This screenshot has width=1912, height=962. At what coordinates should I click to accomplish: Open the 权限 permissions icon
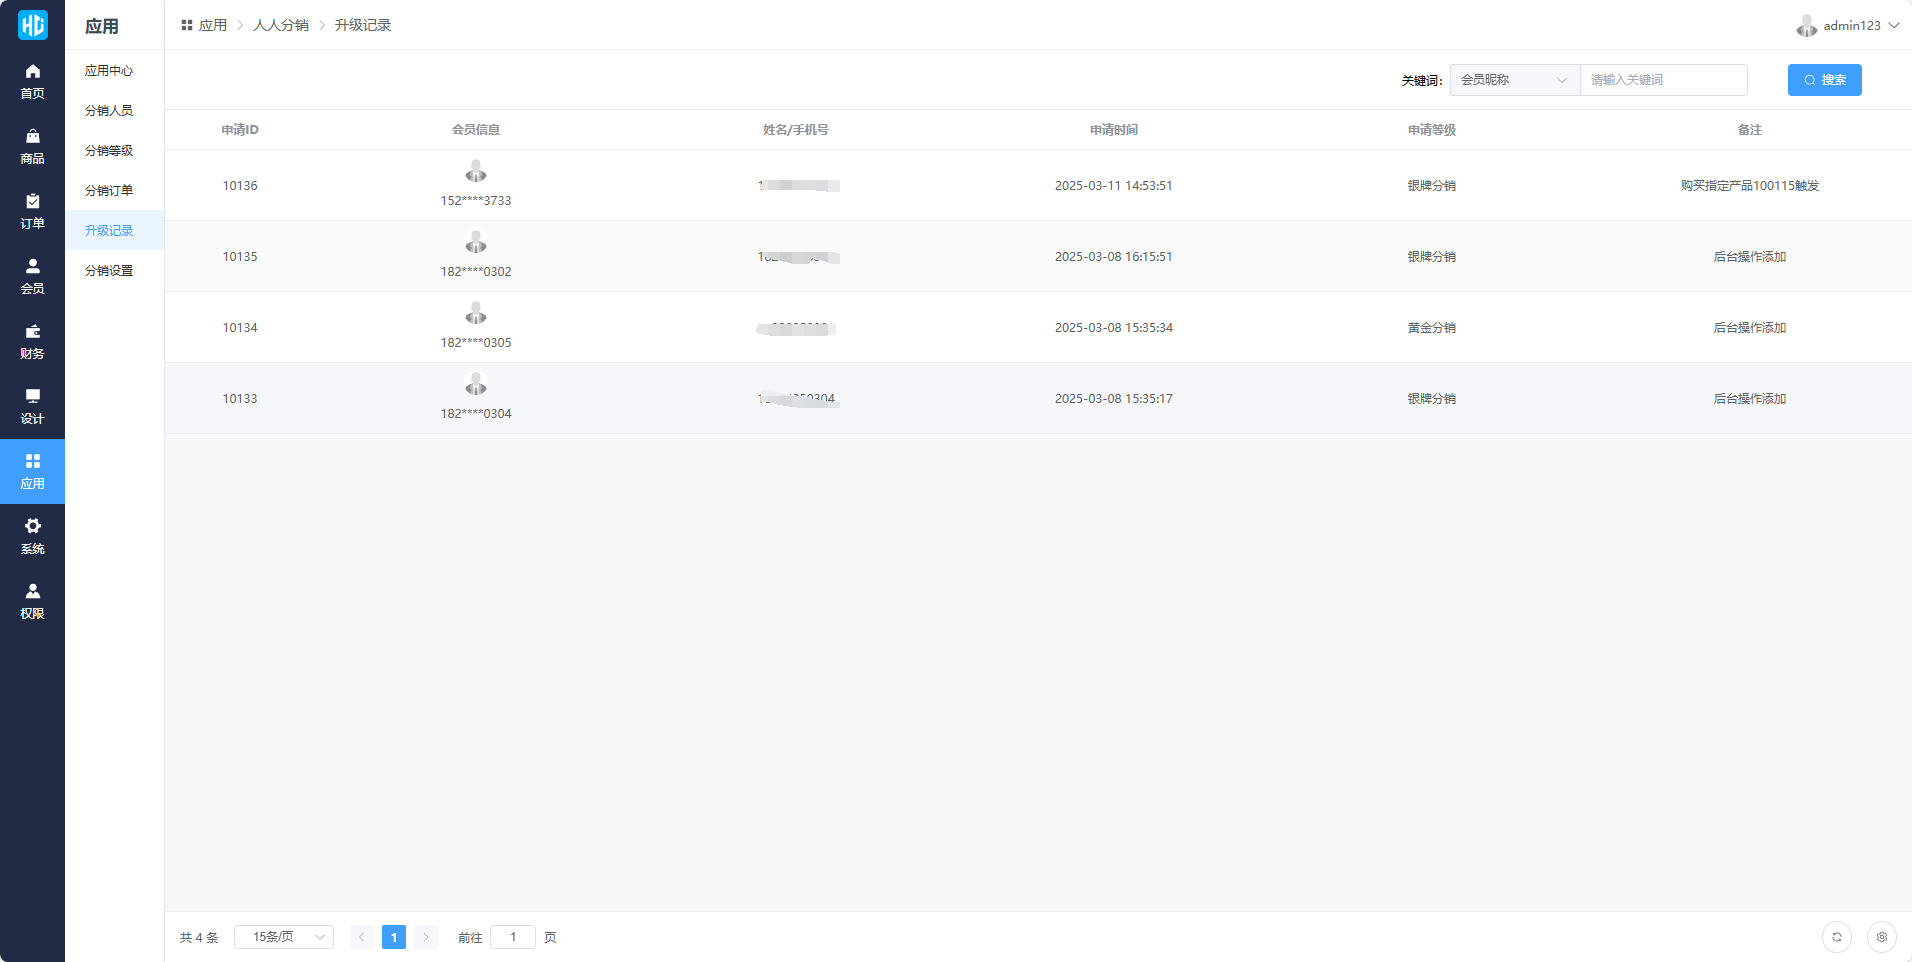pos(32,601)
